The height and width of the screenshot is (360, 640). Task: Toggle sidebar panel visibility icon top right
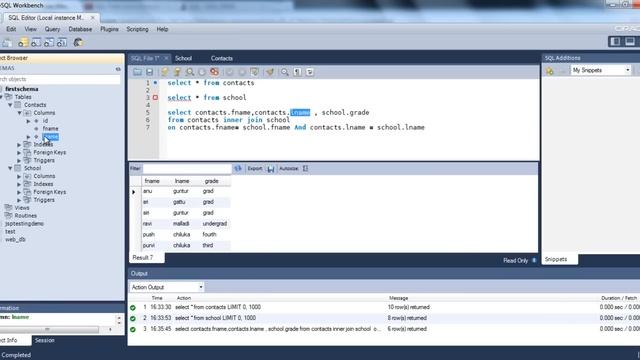tap(615, 41)
